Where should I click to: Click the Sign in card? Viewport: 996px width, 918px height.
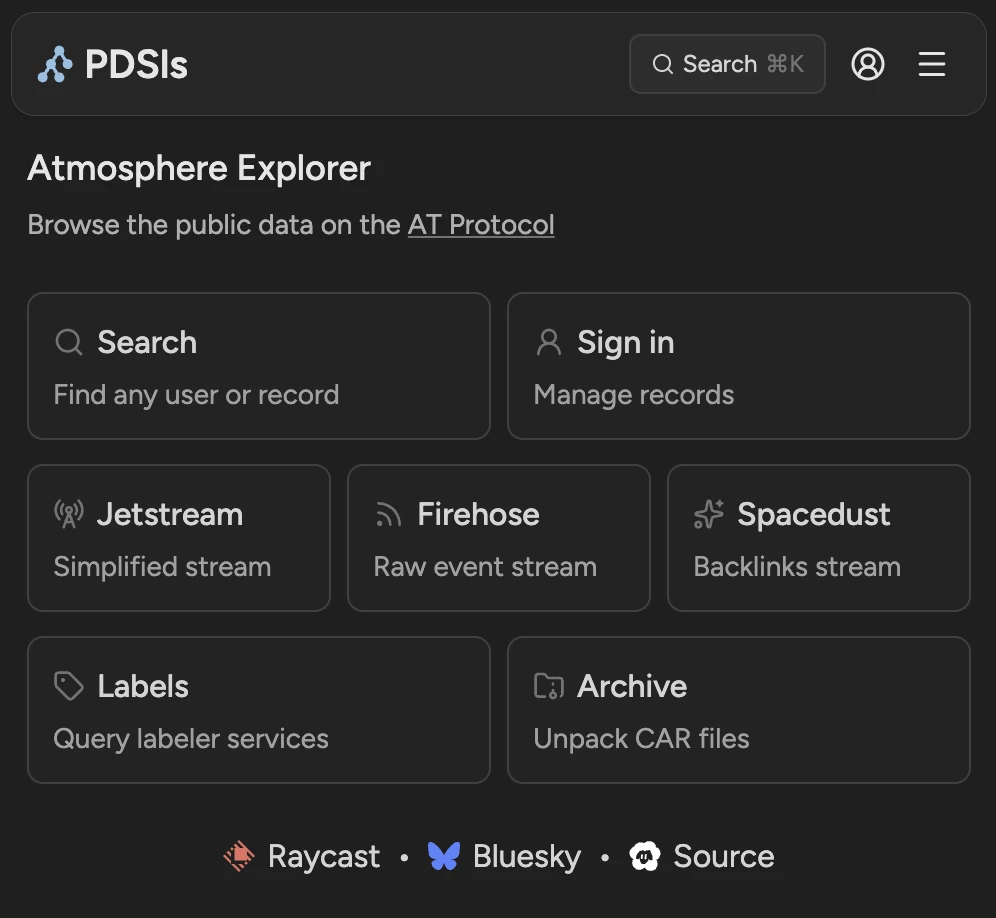click(738, 366)
